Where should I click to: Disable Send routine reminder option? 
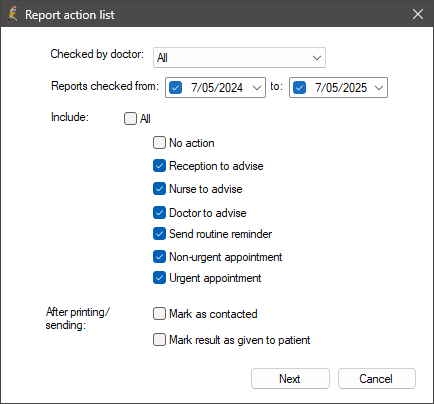159,234
